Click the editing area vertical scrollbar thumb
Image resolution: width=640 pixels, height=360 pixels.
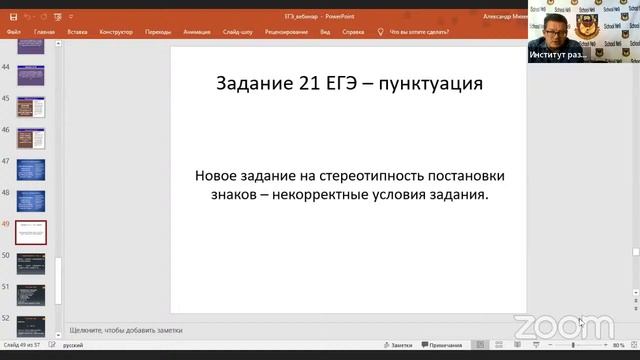coord(636,252)
